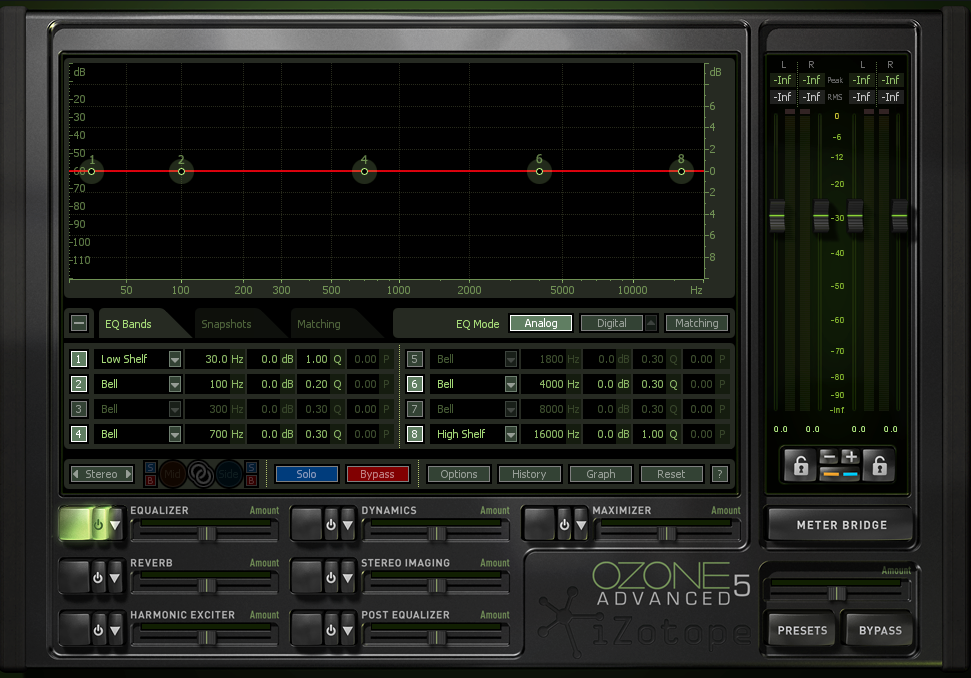Collapse the EQ bands panel with minus
The height and width of the screenshot is (678, 971).
(79, 323)
